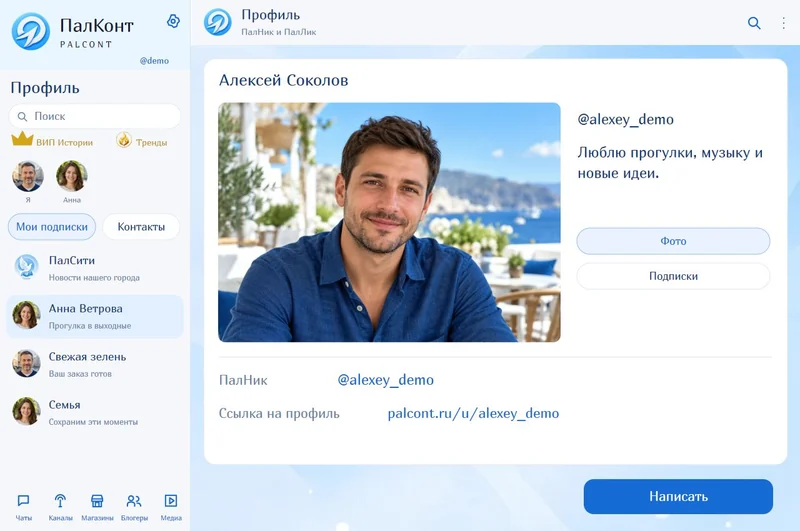Click the @alexey_demo handle beside photo
Screen dimensions: 800x531
tap(626, 119)
